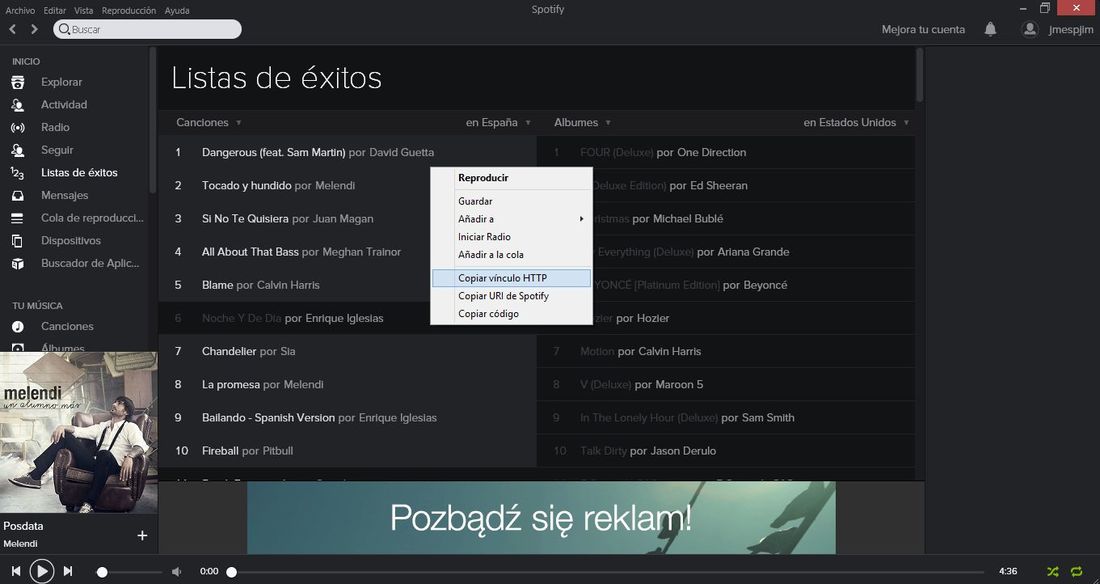Viewport: 1100px width, 584px height.
Task: Toggle repeat playback
Action: [1076, 571]
